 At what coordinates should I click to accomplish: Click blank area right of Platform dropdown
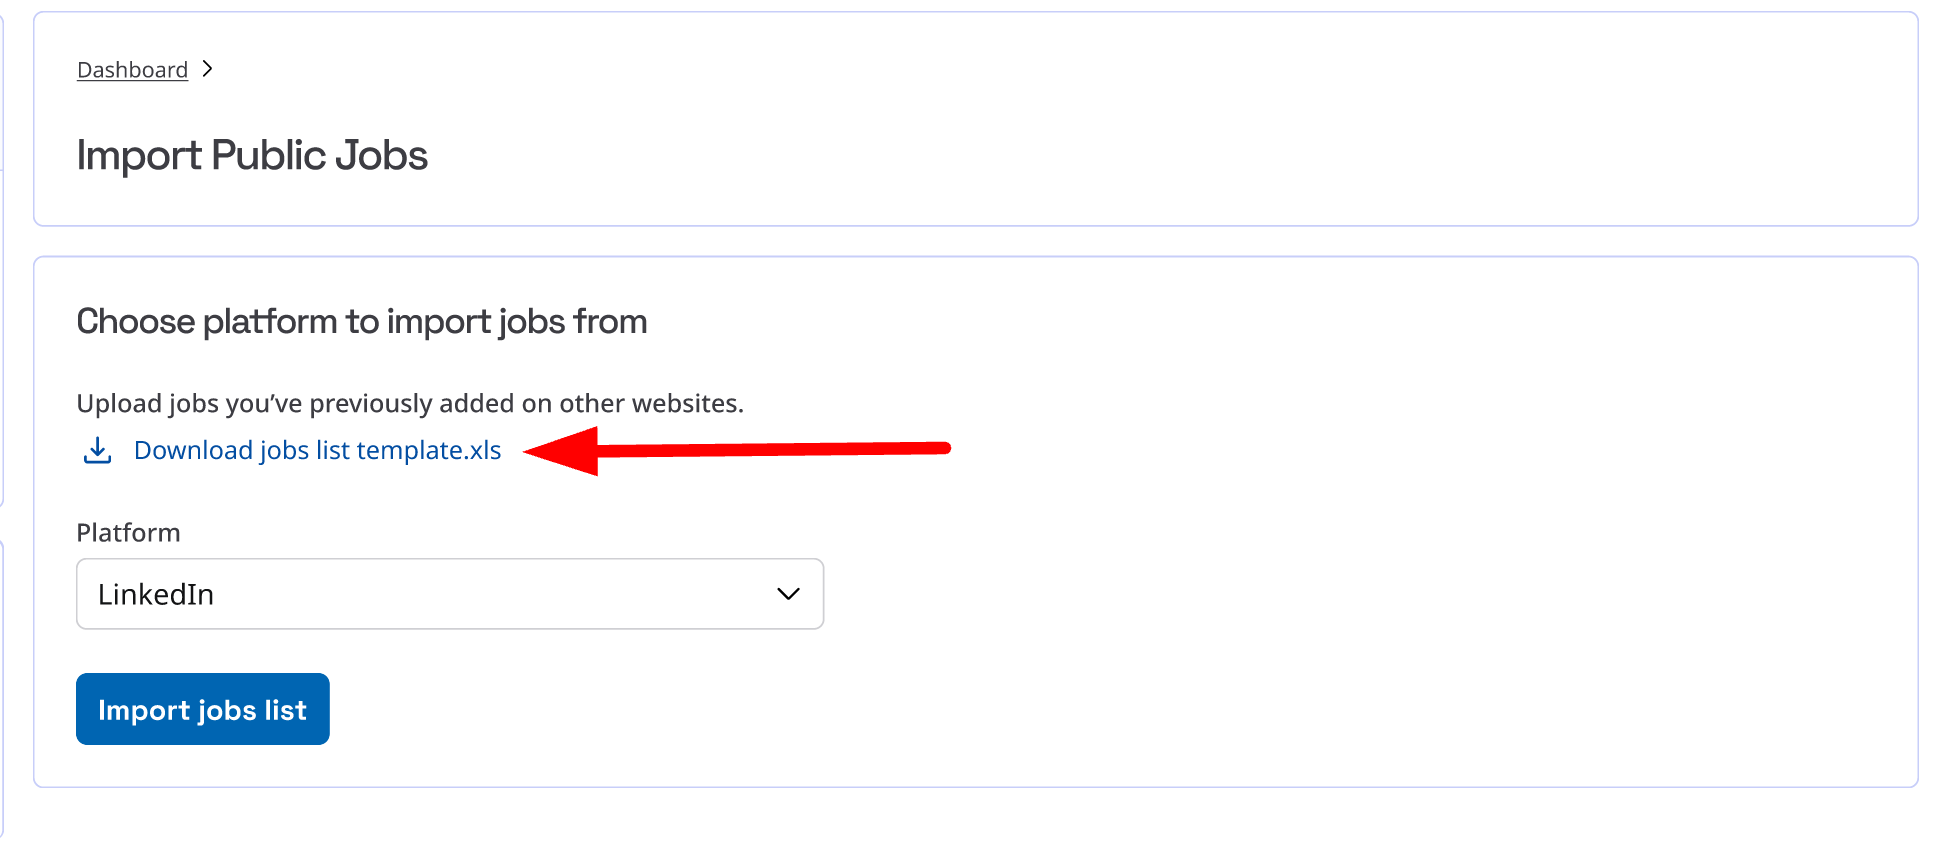tap(1300, 594)
